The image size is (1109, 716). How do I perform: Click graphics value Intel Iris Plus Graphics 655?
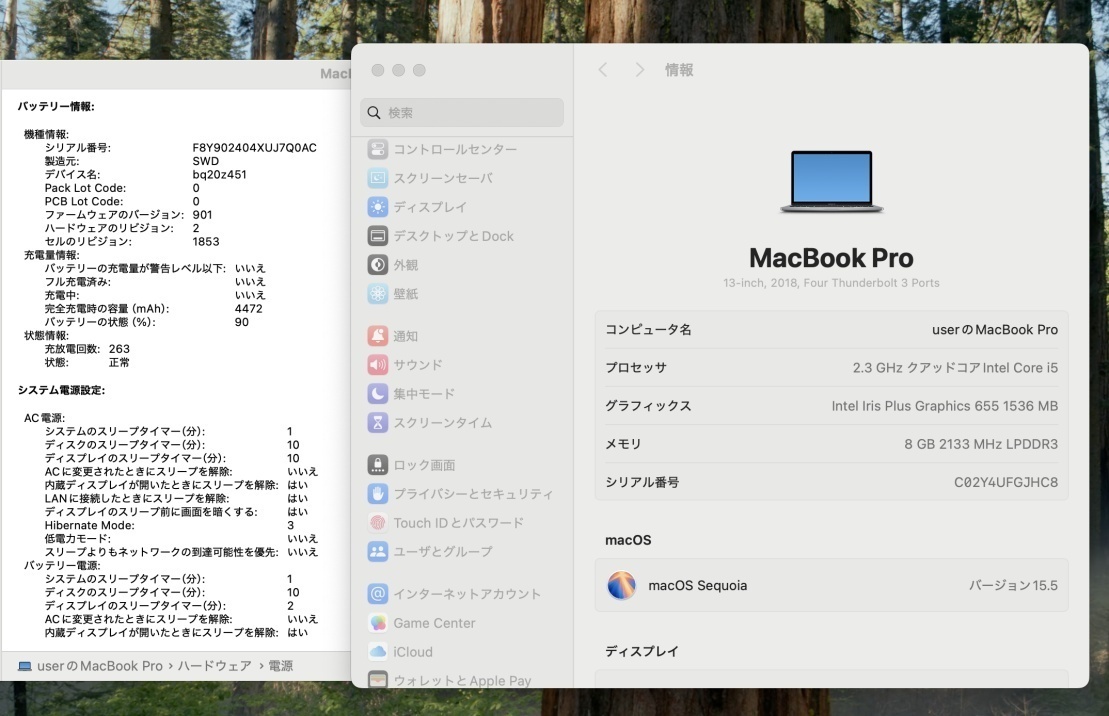coord(944,406)
